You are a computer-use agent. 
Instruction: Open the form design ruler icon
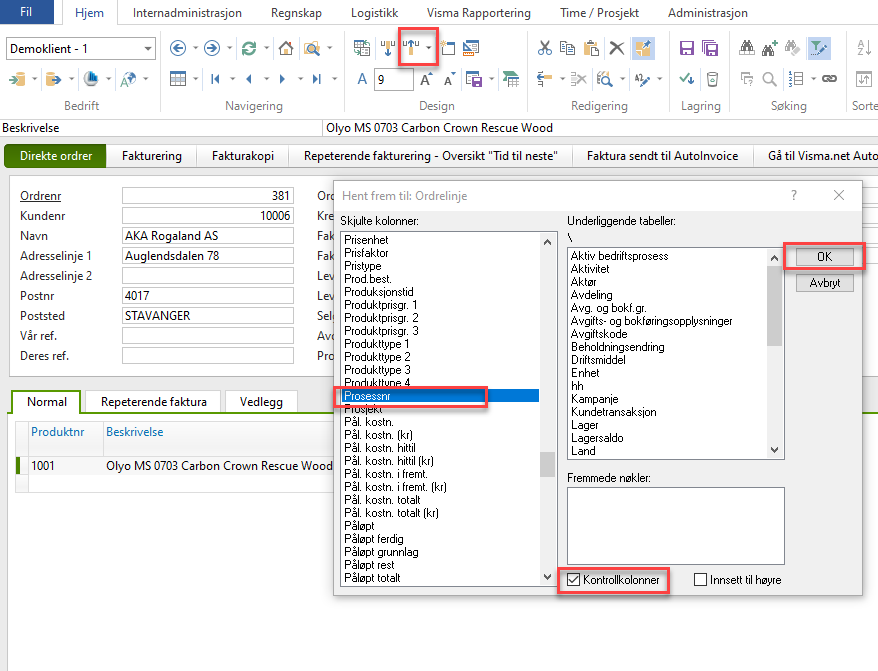click(x=471, y=49)
